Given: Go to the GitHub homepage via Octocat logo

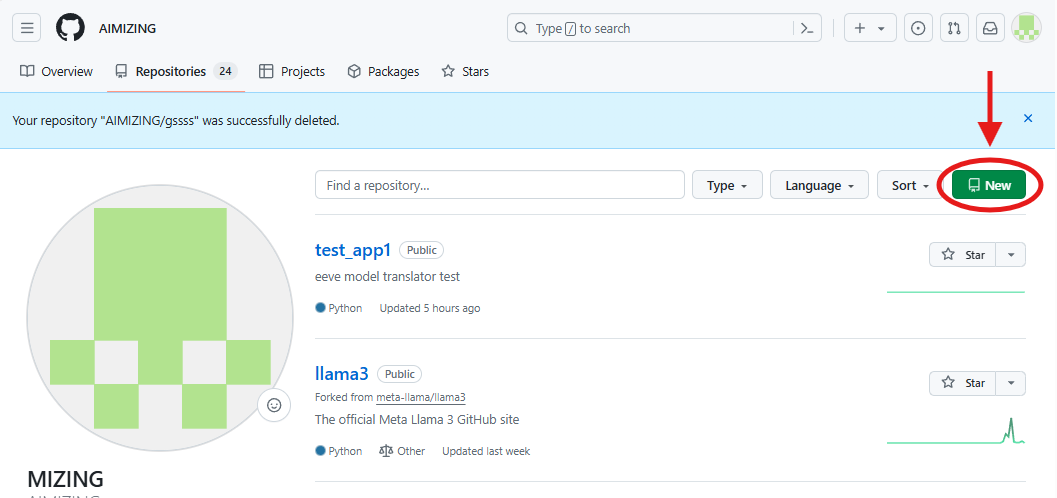Looking at the screenshot, I should (70, 28).
